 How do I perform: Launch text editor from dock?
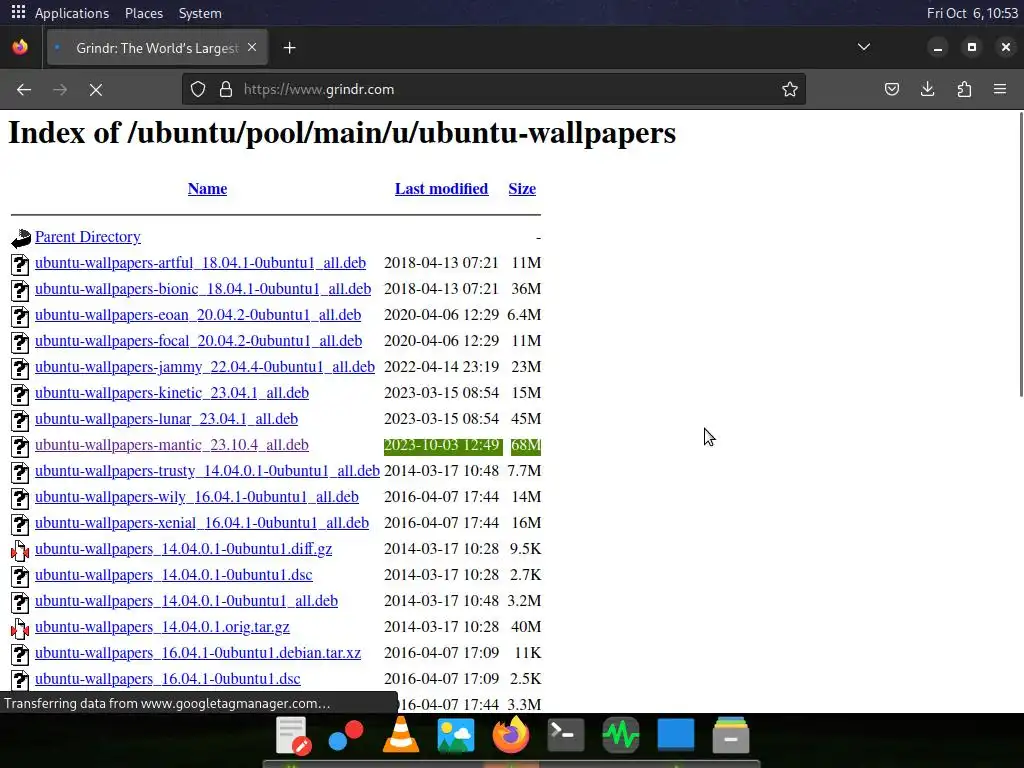click(291, 735)
